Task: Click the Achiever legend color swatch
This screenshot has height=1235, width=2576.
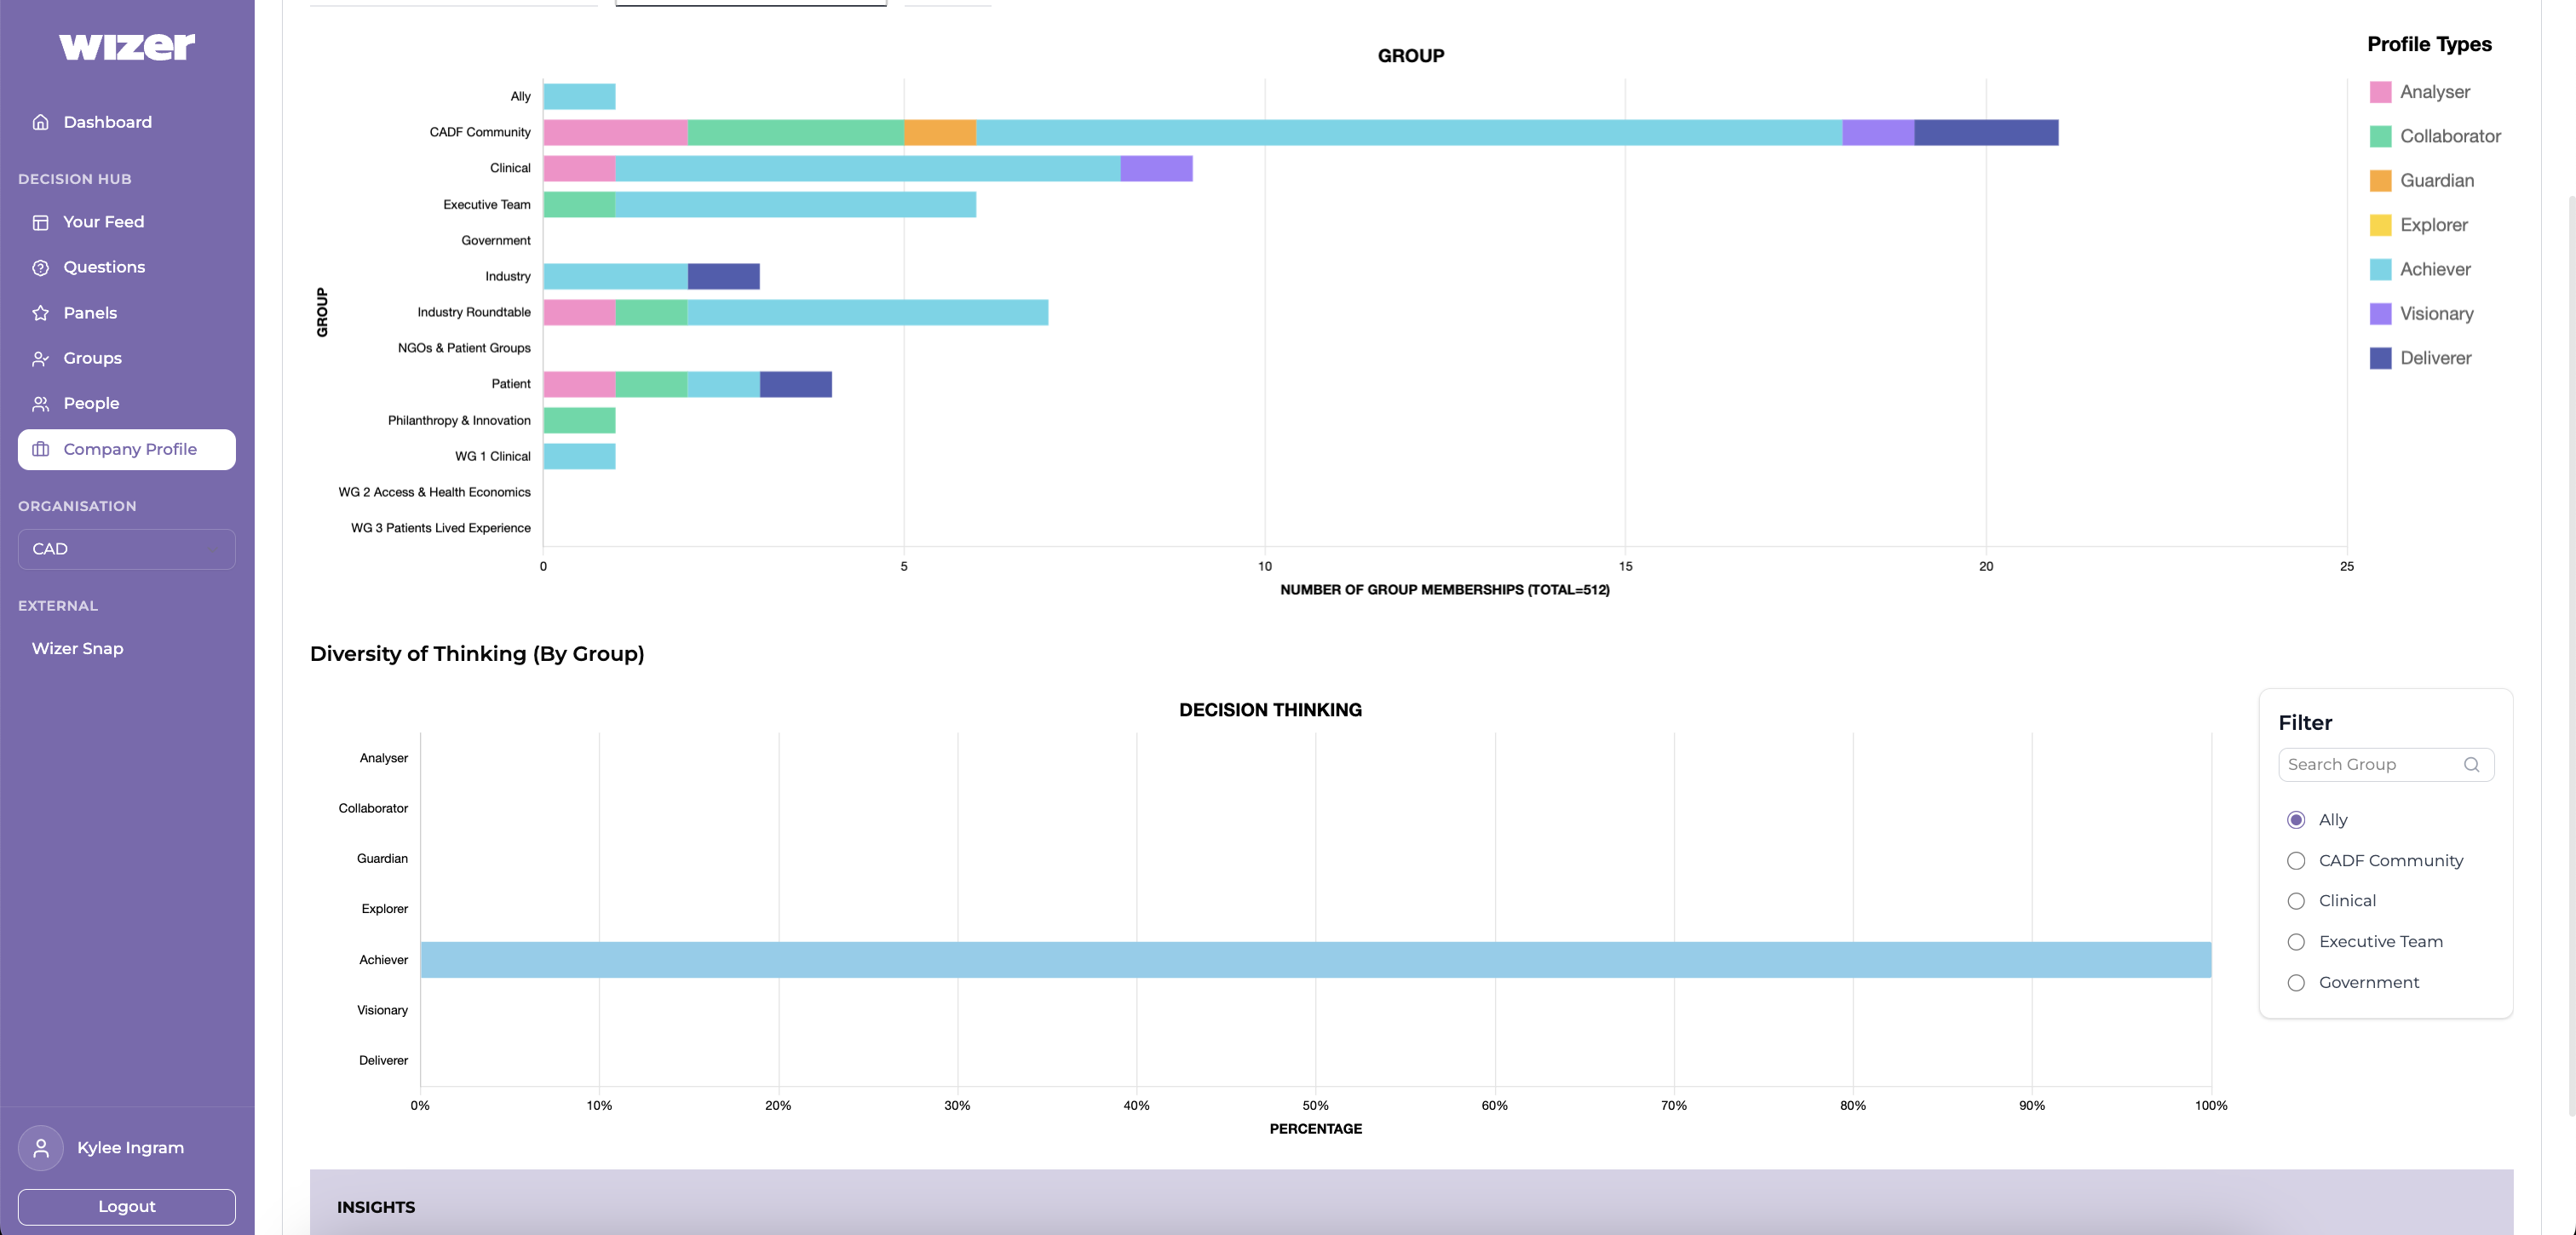Action: (2380, 269)
